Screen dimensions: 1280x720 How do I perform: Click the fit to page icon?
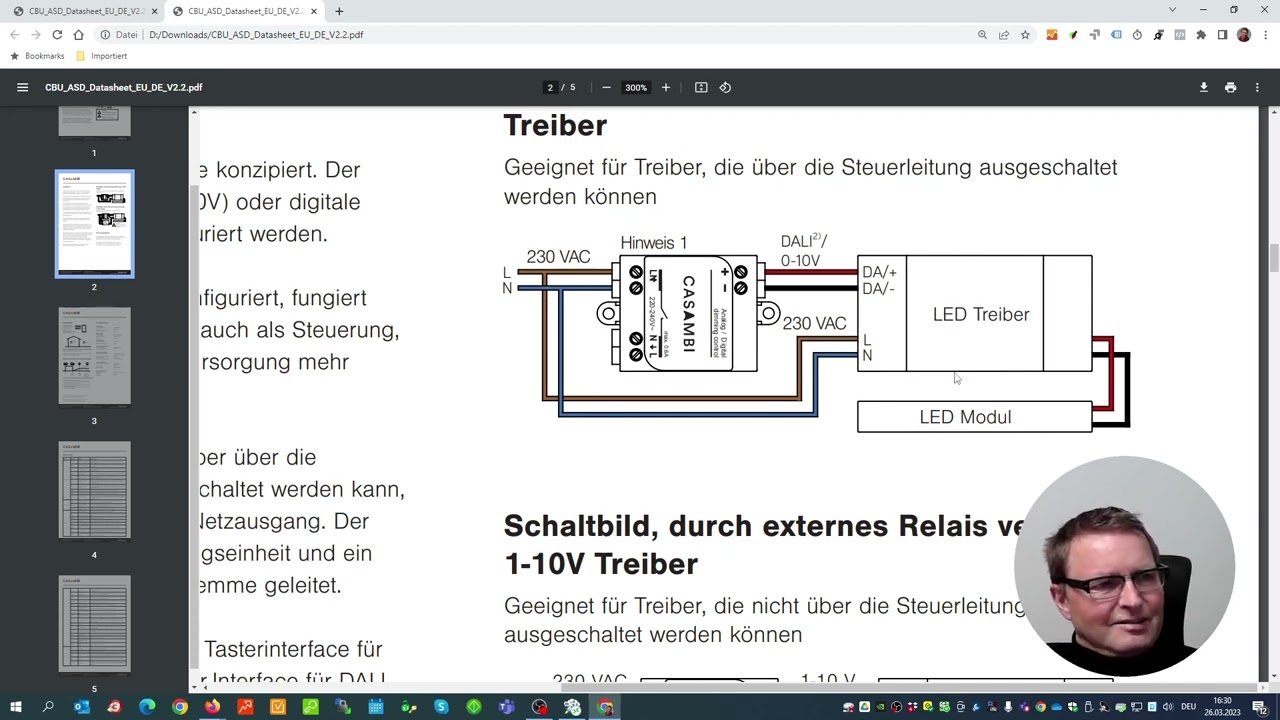pyautogui.click(x=701, y=87)
